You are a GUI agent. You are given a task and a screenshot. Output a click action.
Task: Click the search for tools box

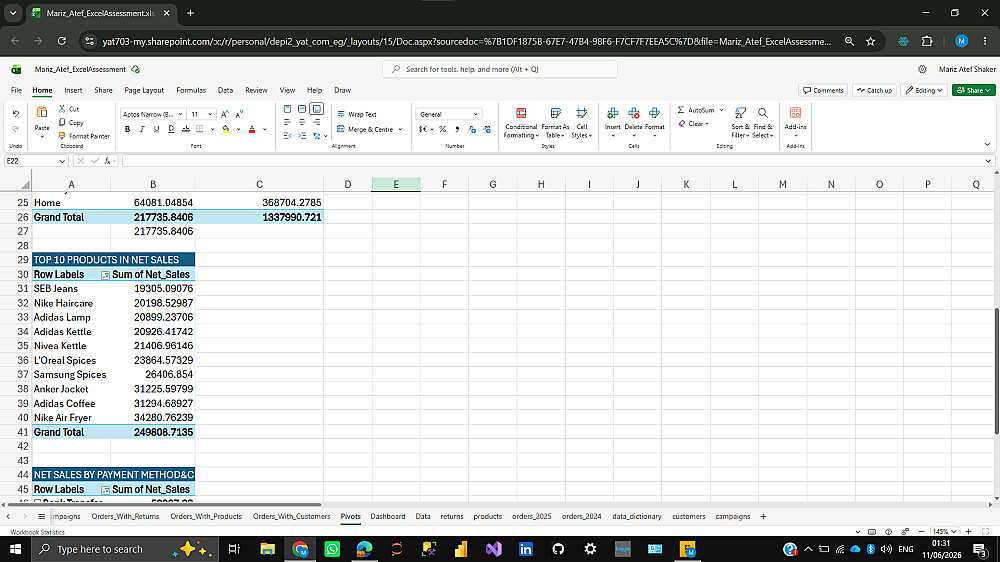click(500, 69)
